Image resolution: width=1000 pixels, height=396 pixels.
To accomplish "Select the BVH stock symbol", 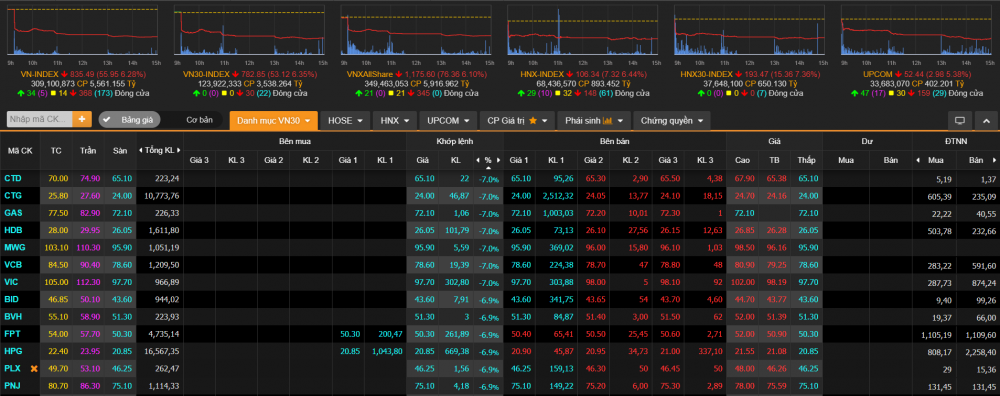I will coord(13,316).
